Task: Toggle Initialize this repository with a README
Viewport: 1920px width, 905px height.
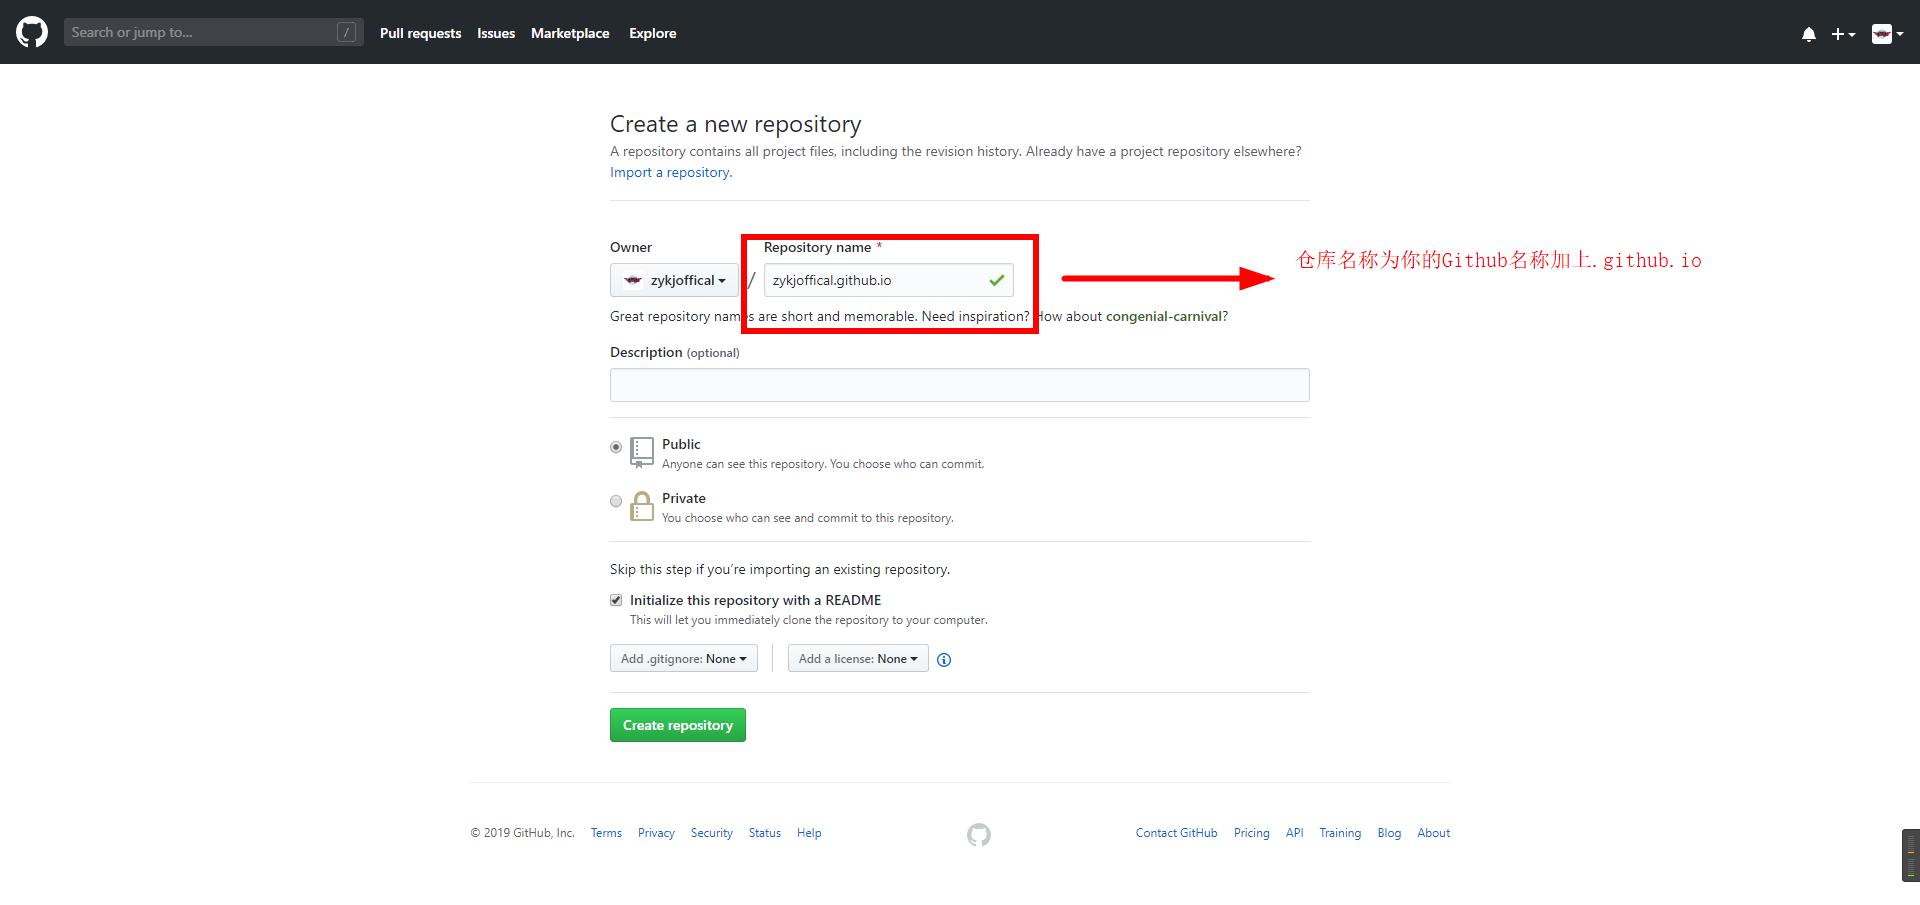Action: 616,600
